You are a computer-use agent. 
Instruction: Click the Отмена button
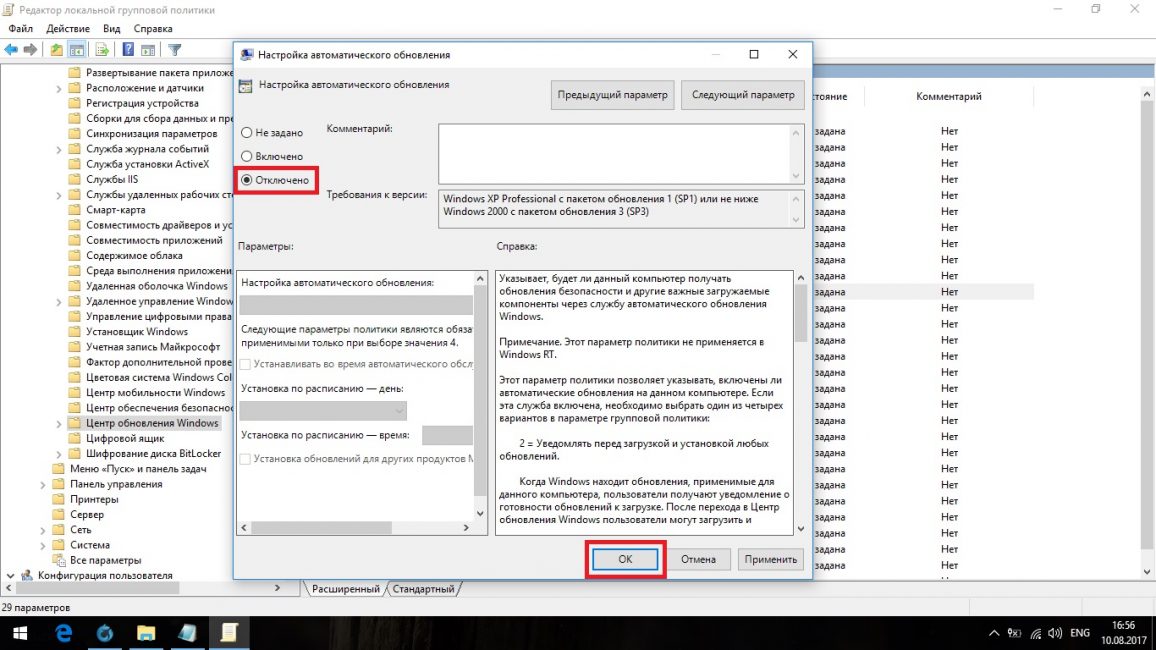697,559
